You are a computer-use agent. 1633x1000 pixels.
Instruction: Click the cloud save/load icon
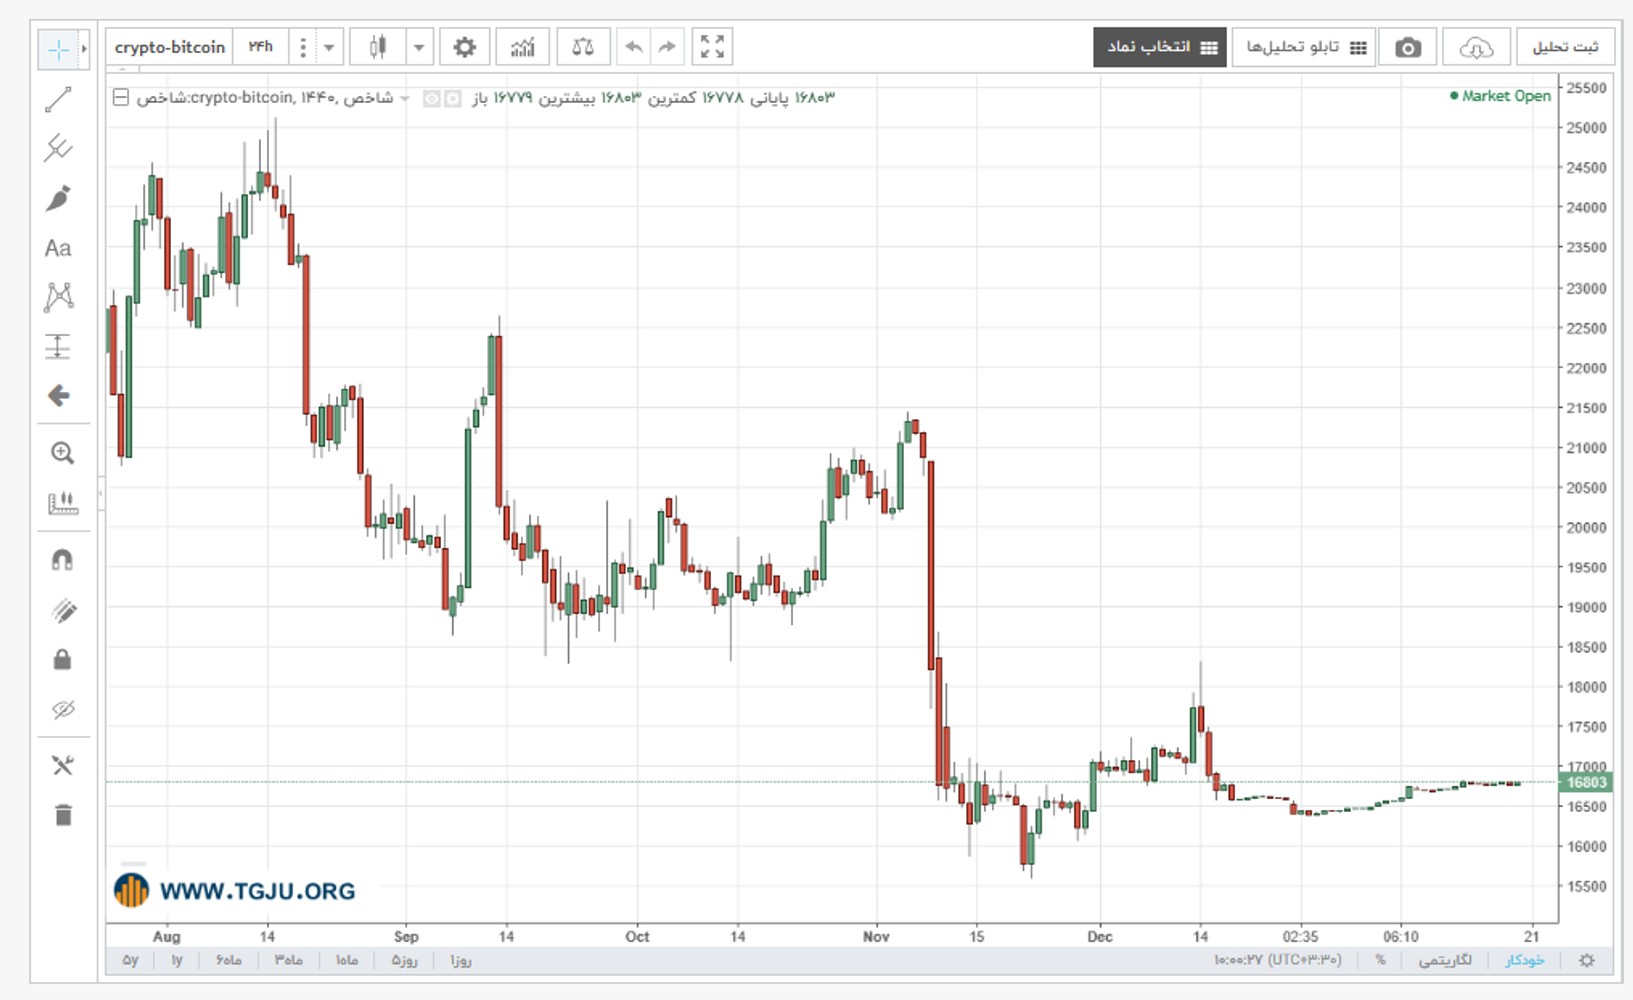[1476, 48]
